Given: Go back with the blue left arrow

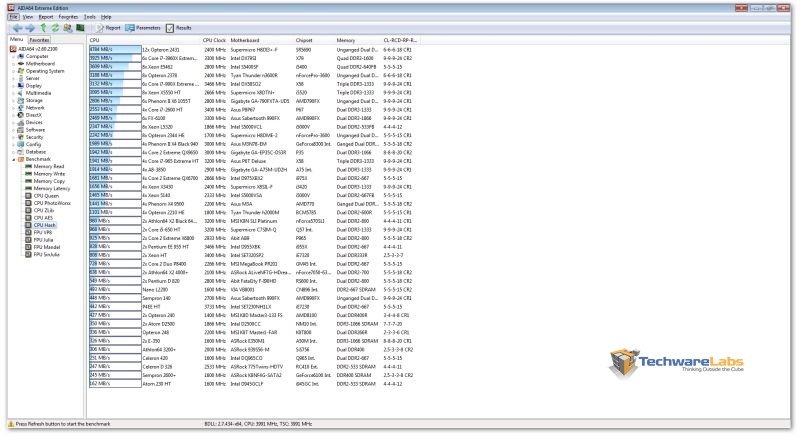Looking at the screenshot, I should (17, 28).
